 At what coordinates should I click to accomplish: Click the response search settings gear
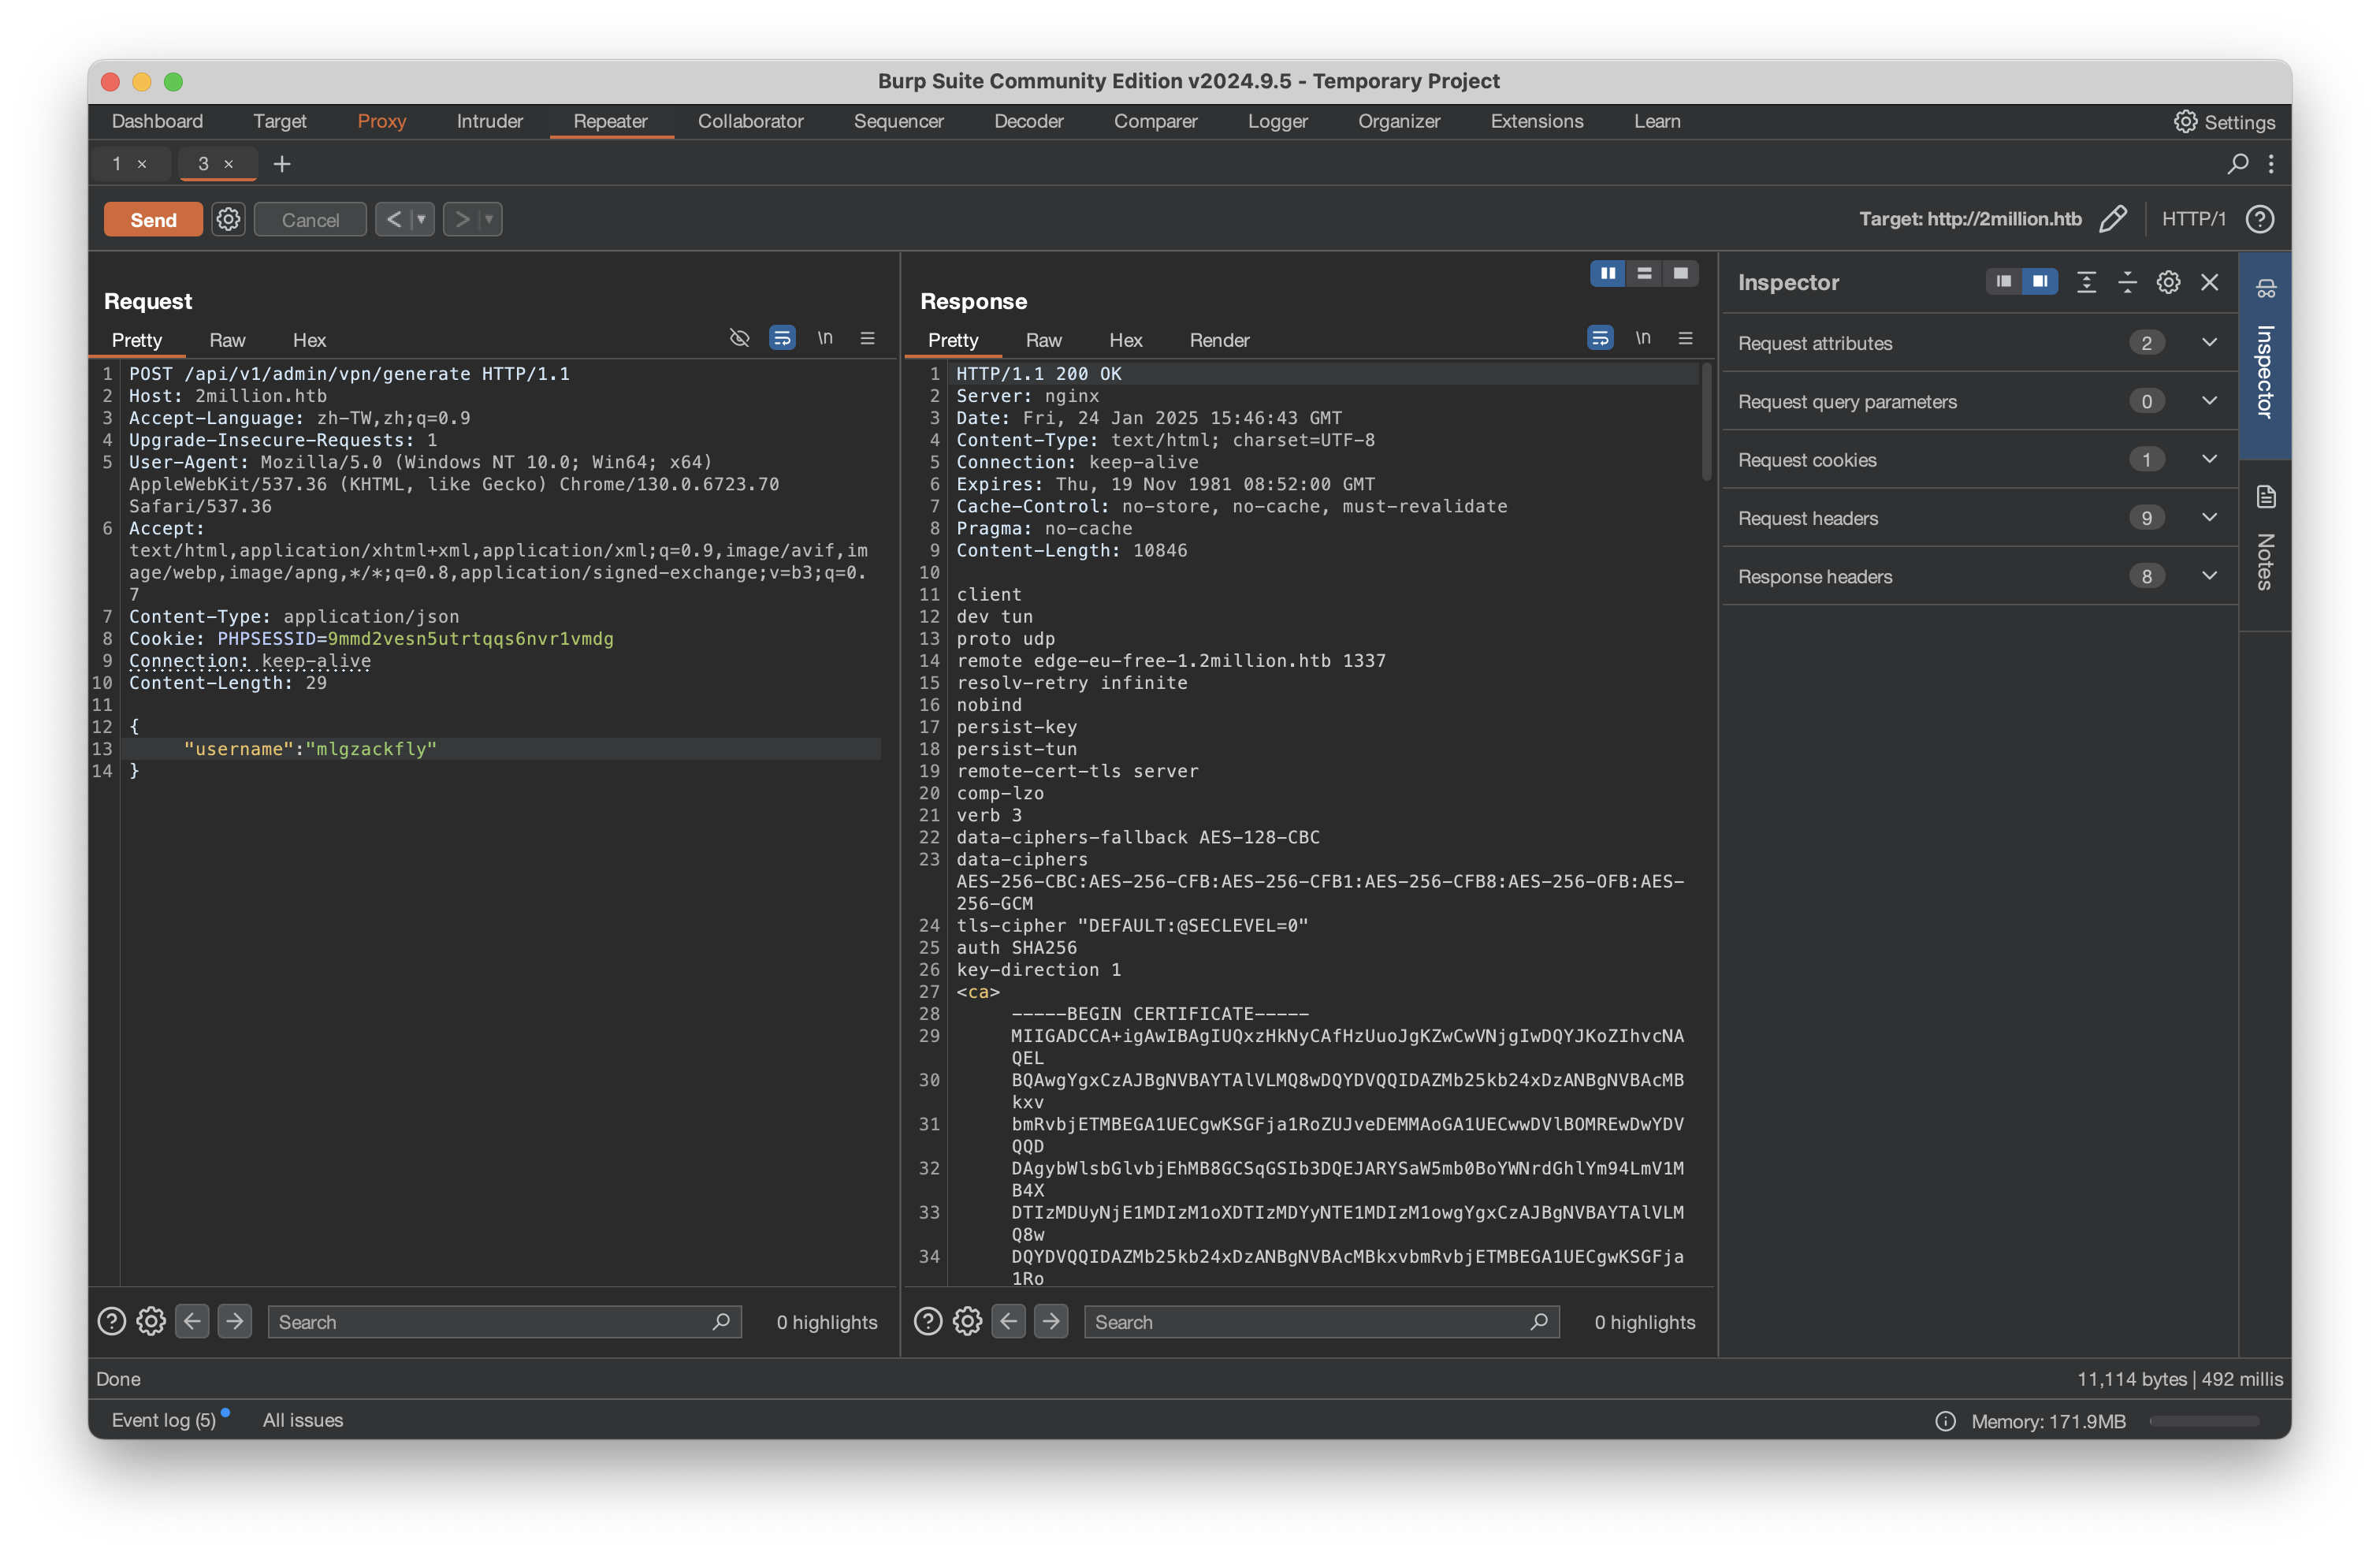[x=966, y=1321]
